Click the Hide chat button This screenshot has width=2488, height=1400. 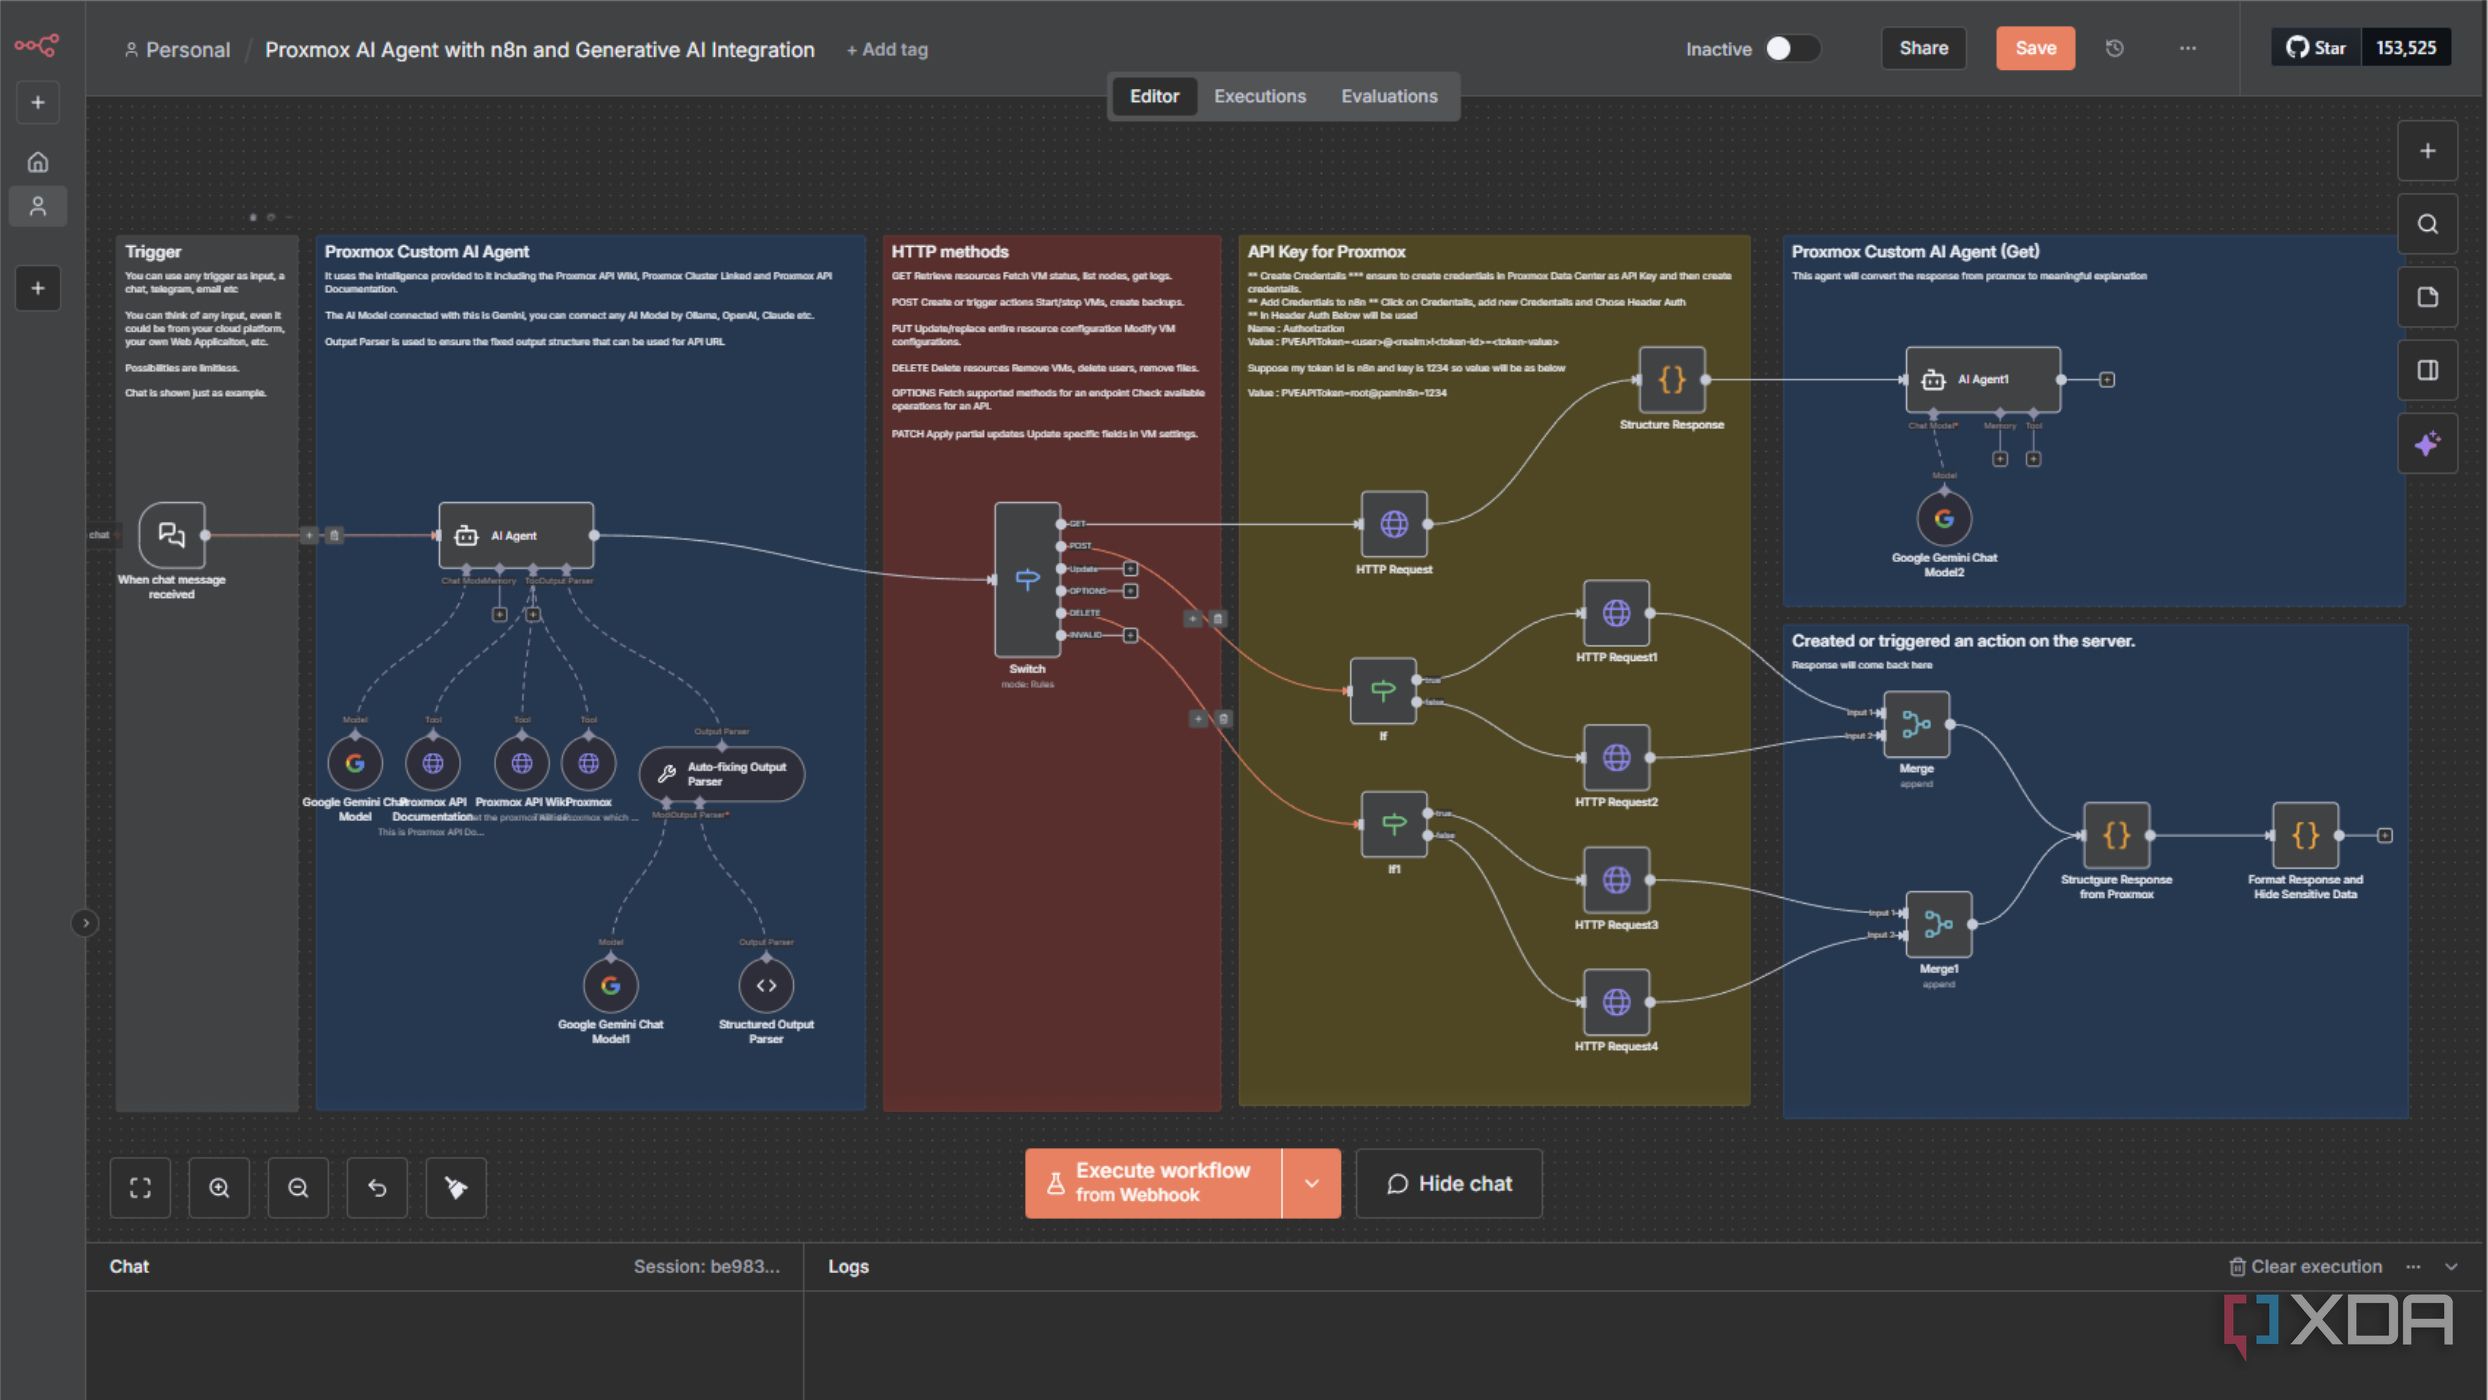click(x=1449, y=1183)
